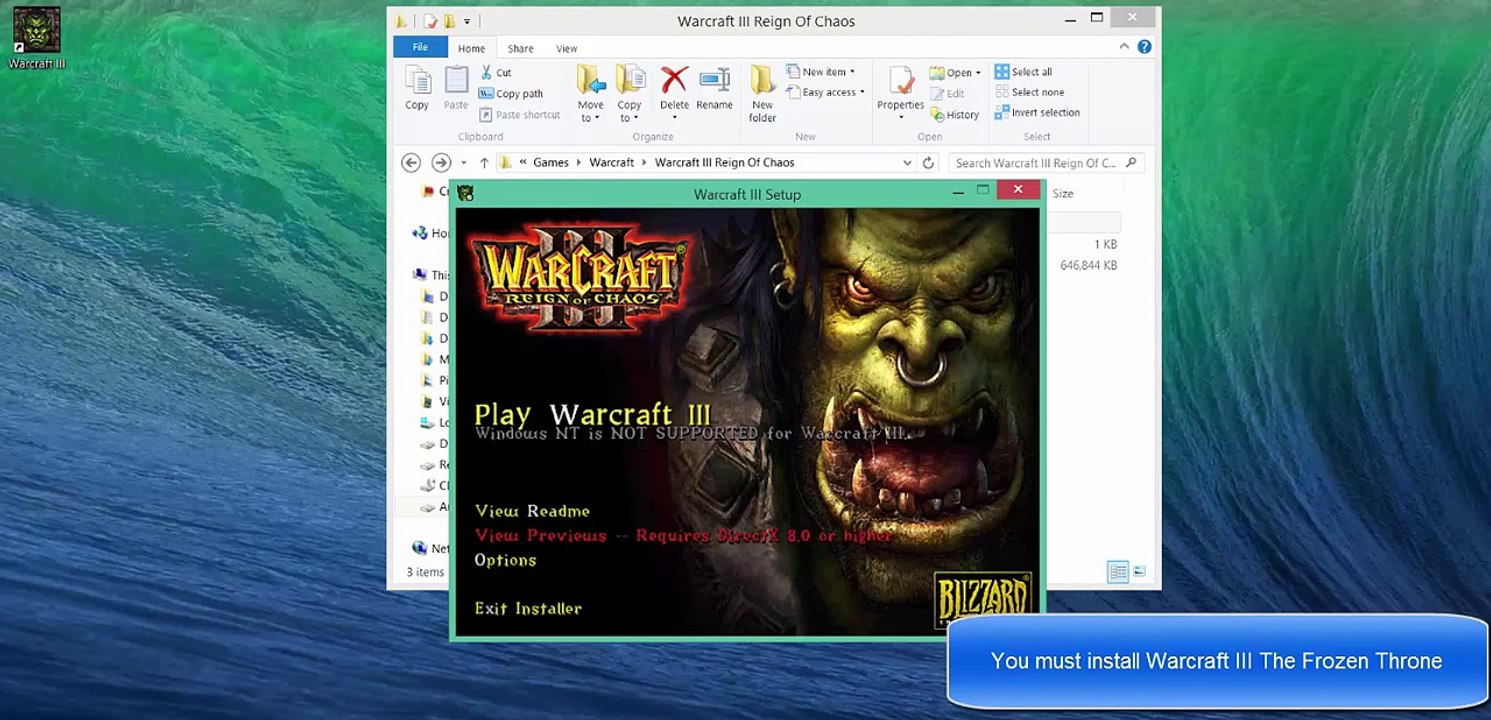Switch to the large icons view layout
This screenshot has width=1491, height=720.
pyautogui.click(x=1139, y=572)
